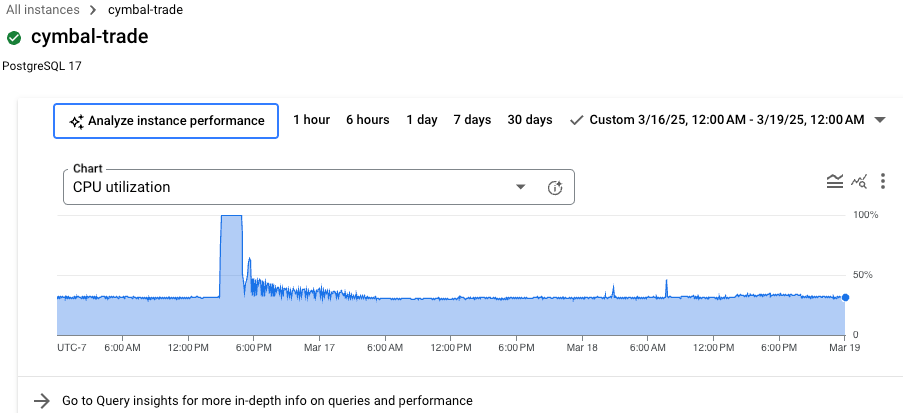Click the checkmark next to Custom range
This screenshot has height=413, width=903.
576,120
